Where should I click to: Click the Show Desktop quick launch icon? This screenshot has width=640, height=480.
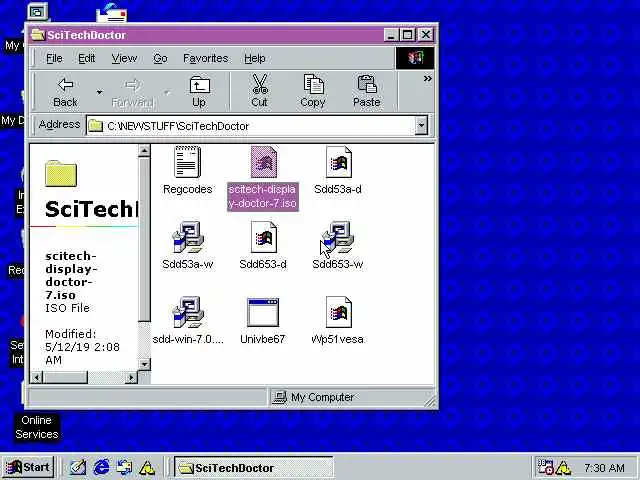coord(78,467)
